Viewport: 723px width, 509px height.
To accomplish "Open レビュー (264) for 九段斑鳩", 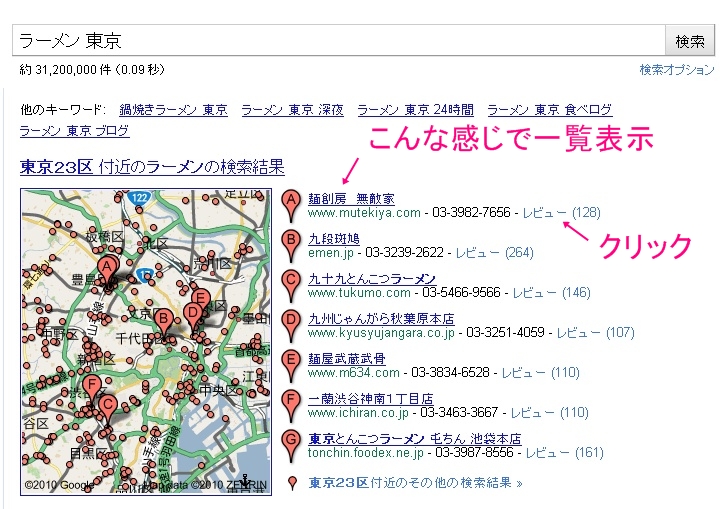I will click(495, 253).
